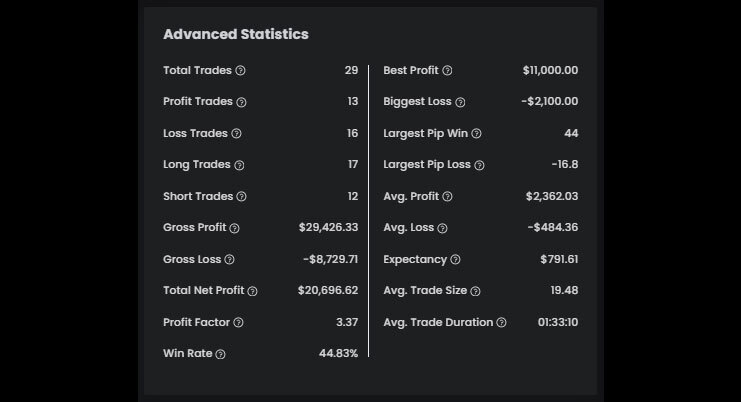Click the help icon beside Total Trades

pyautogui.click(x=240, y=71)
